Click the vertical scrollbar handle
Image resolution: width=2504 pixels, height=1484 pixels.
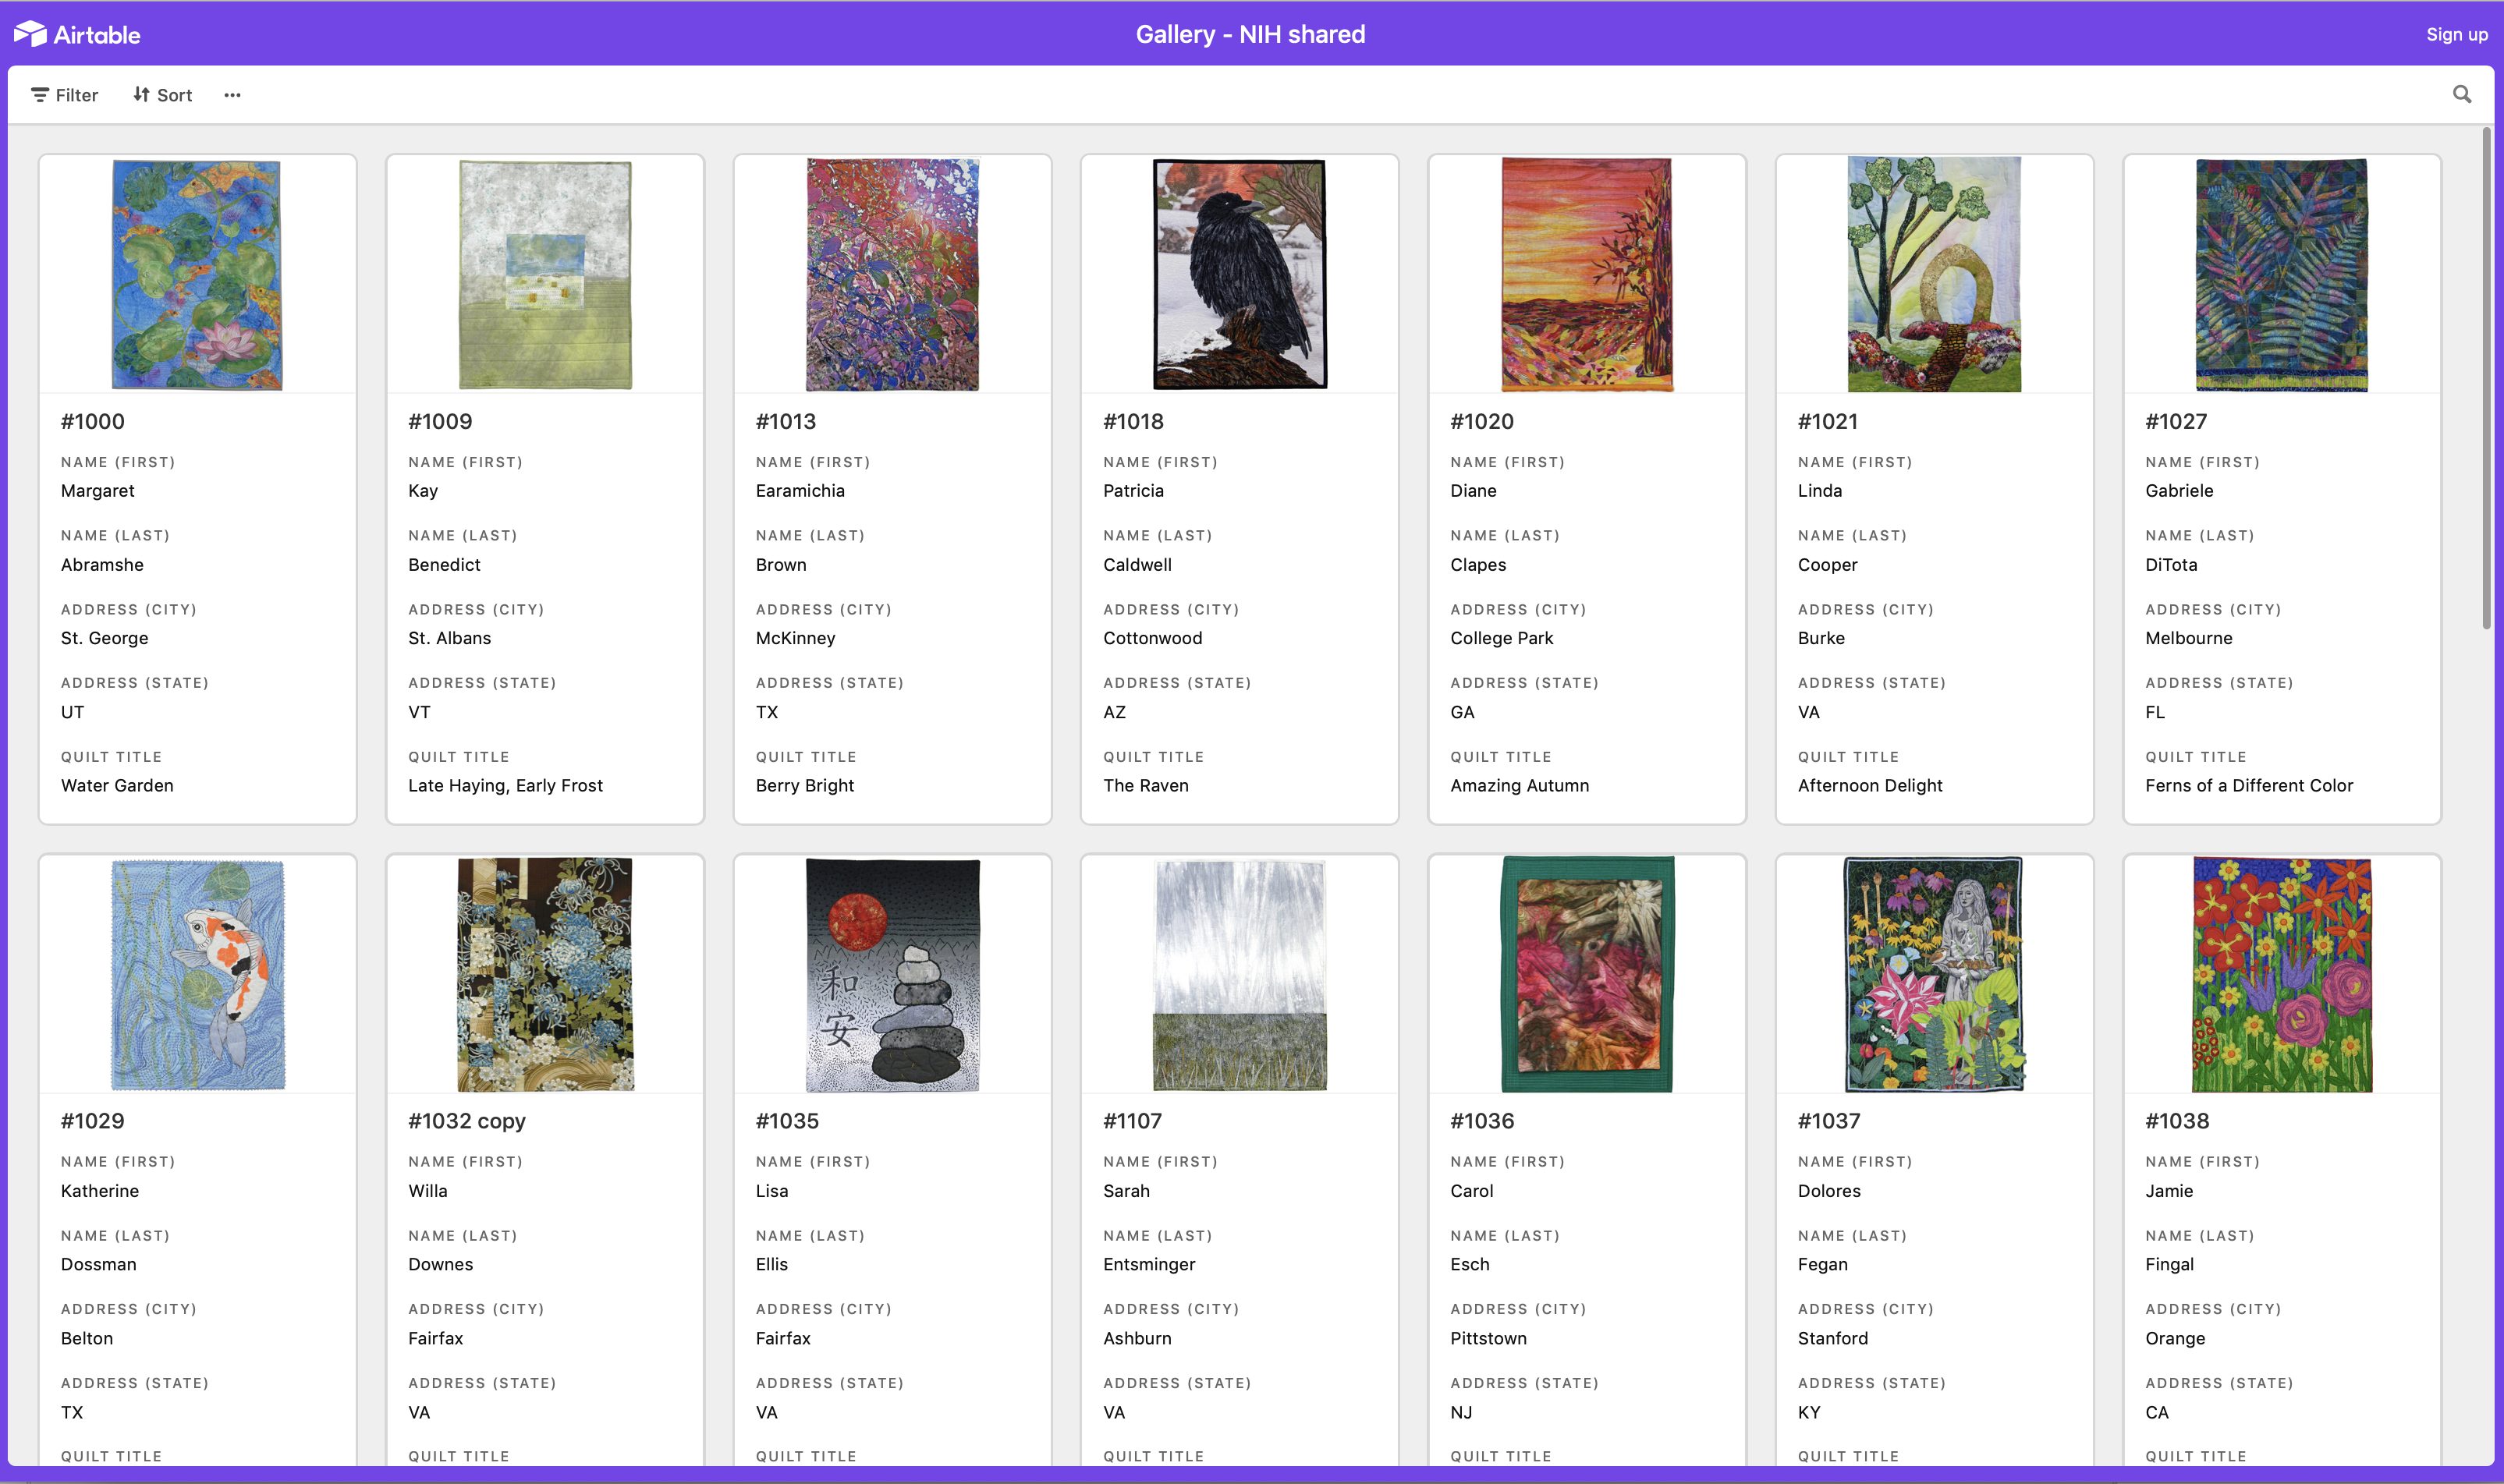coord(2486,380)
